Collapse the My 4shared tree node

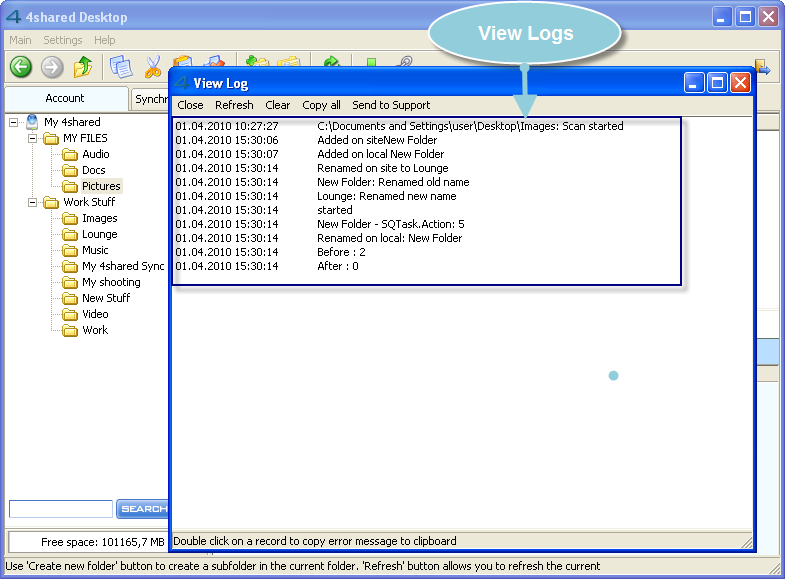tap(14, 122)
